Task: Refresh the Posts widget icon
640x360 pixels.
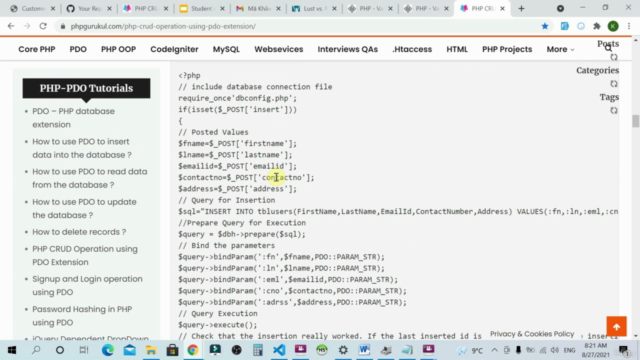Action: tap(614, 57)
